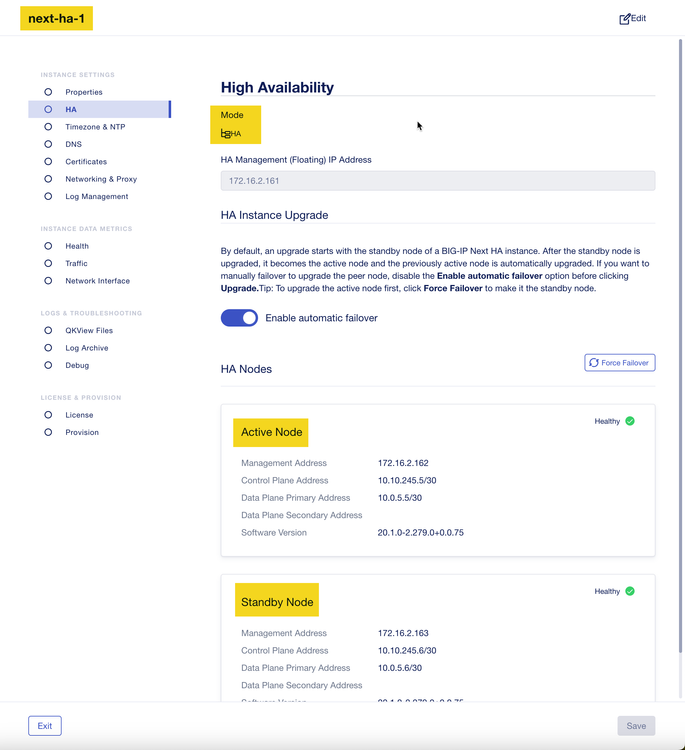Open the Timezone & NTP settings
685x750 pixels.
pos(95,127)
